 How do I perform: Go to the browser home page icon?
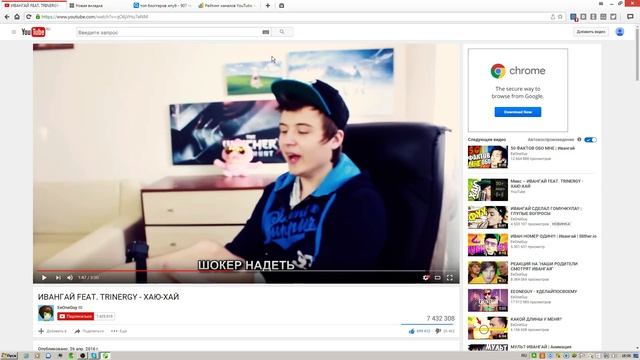pos(17,17)
